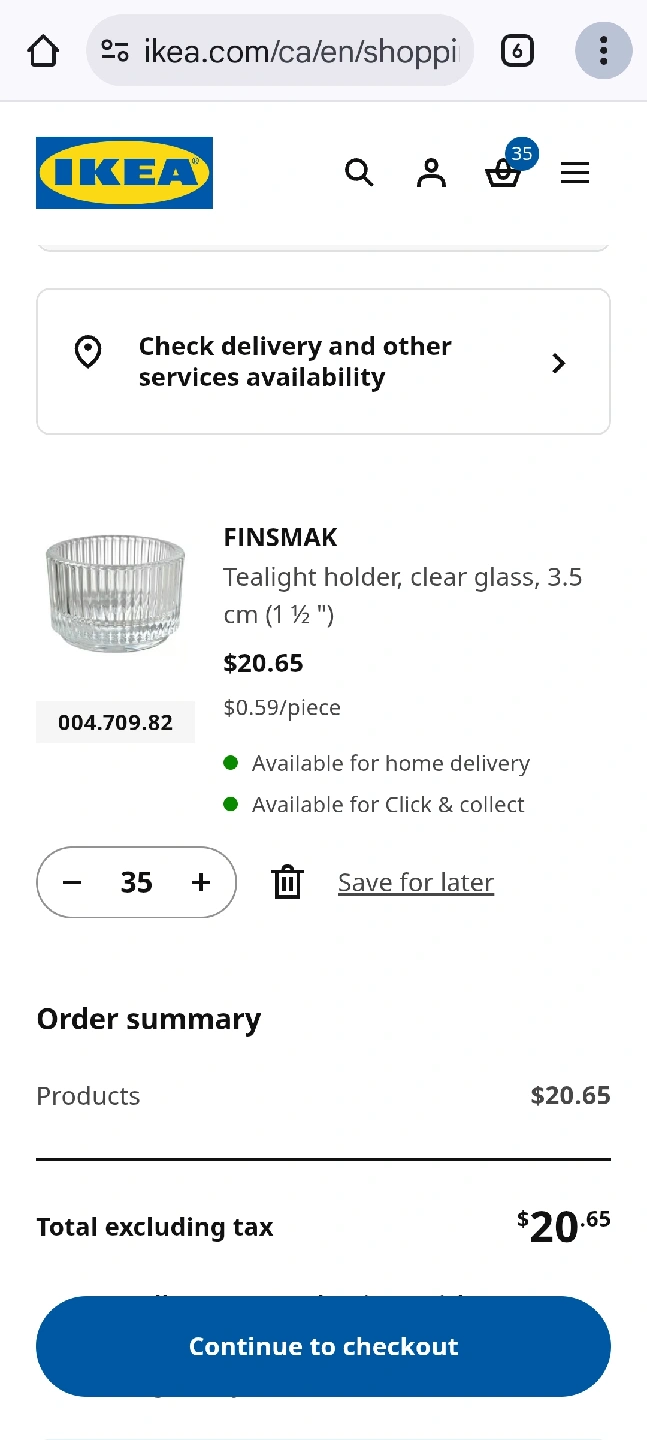This screenshot has width=647, height=1440.
Task: Open the shopping bag with 35 items
Action: click(x=503, y=174)
